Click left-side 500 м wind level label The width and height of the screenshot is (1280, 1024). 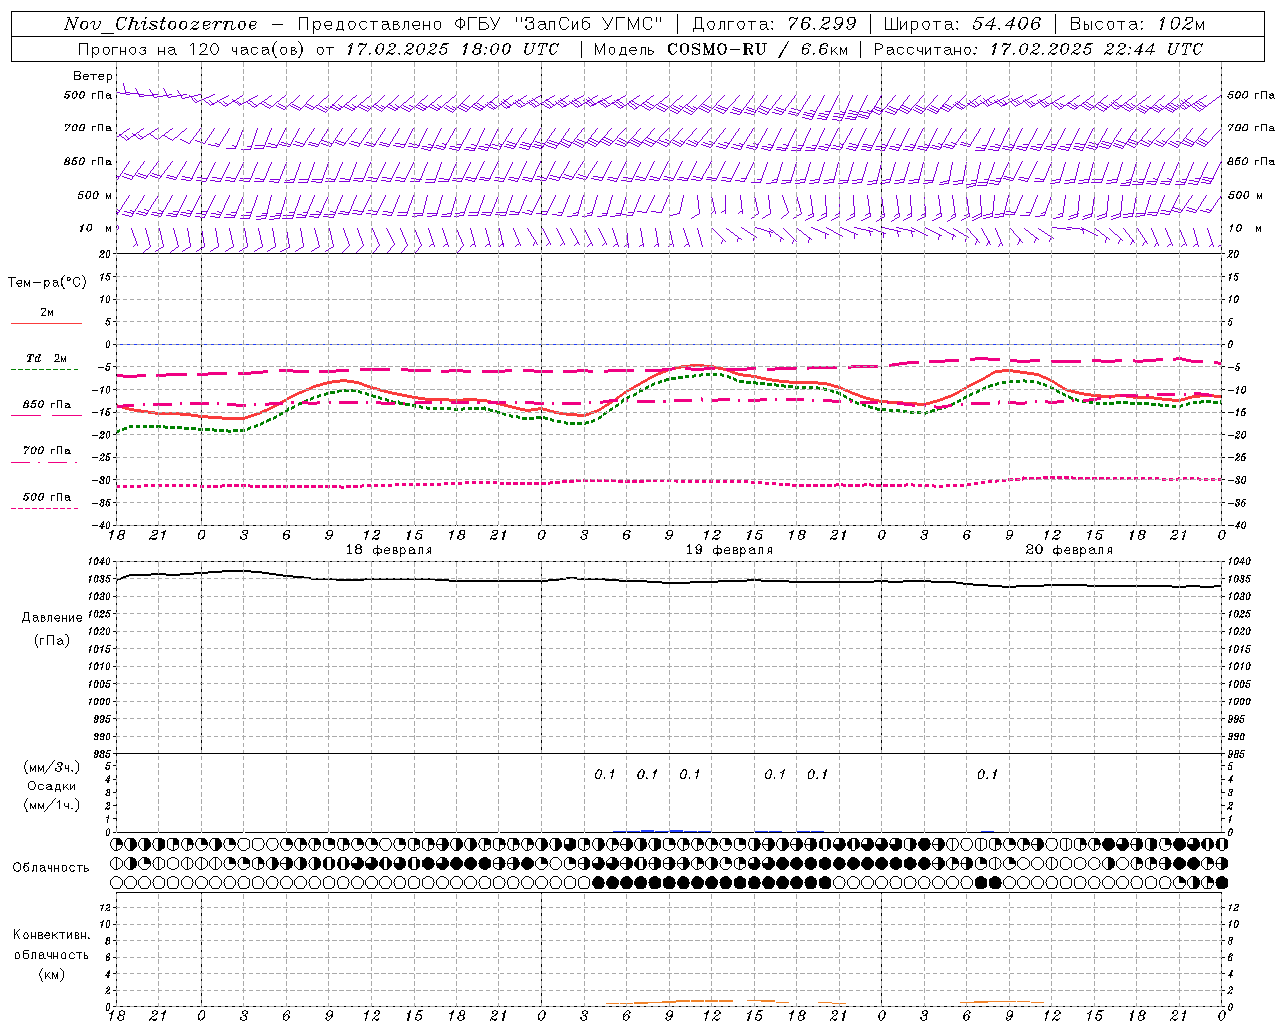[x=95, y=195]
